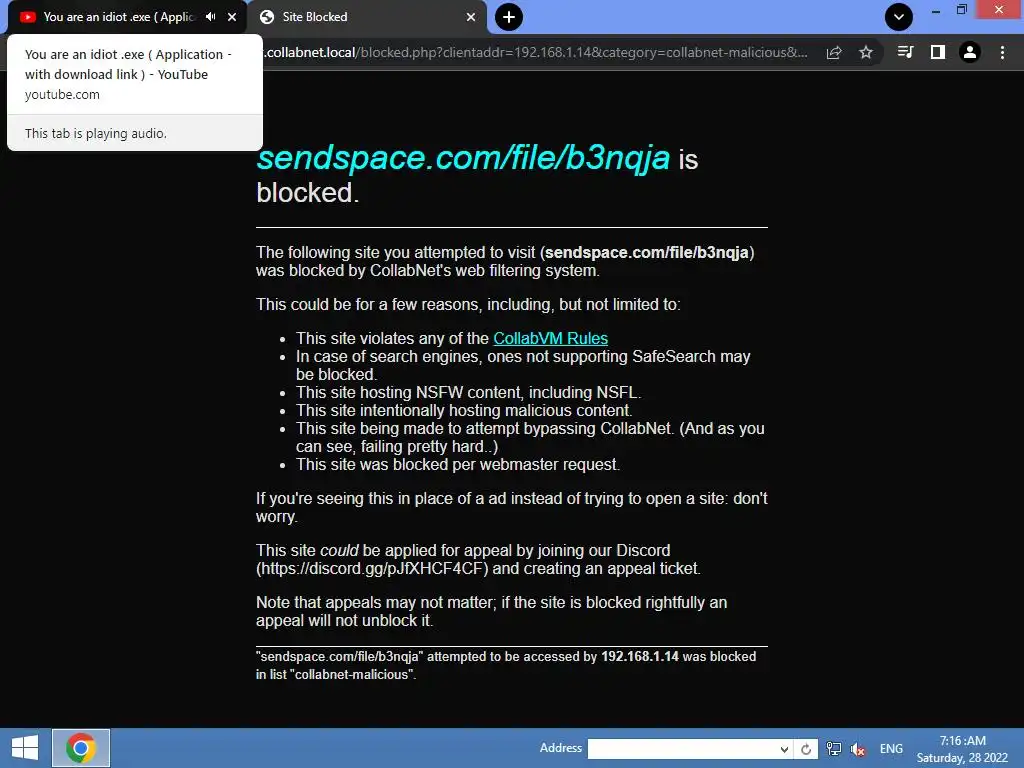
Task: Close the Site Blocked tab
Action: coord(471,17)
